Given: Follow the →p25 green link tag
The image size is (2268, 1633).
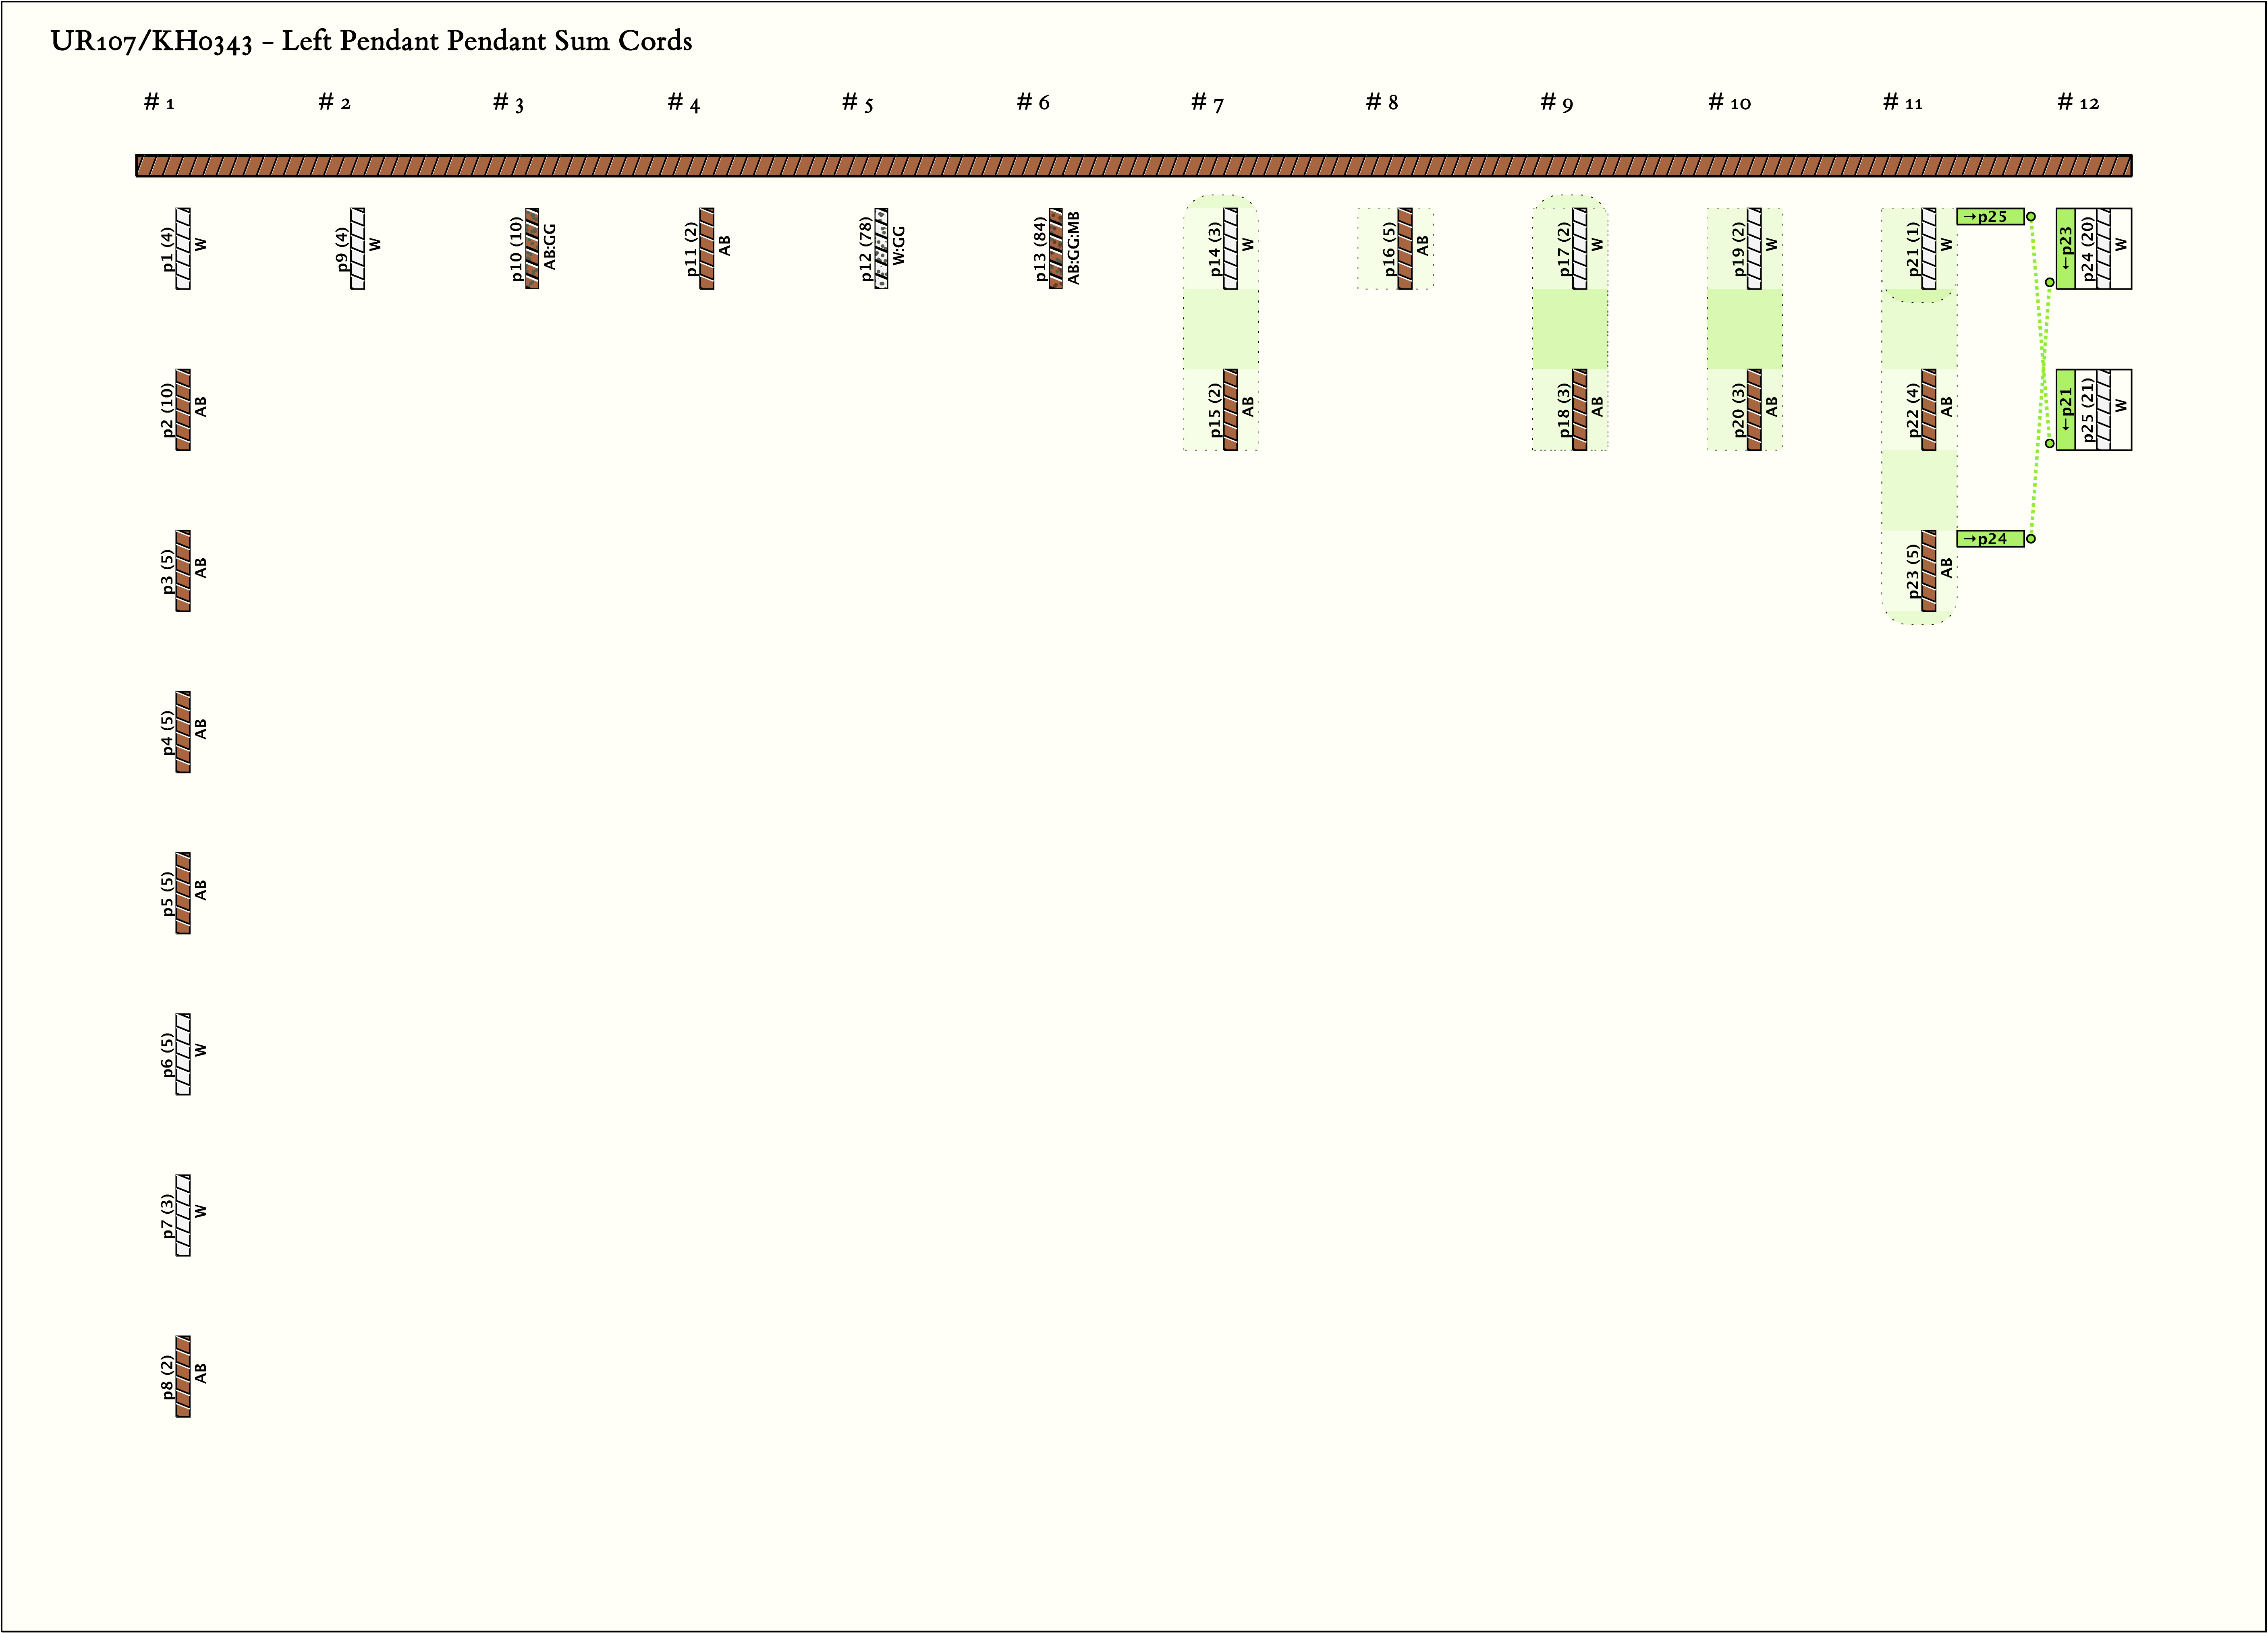Looking at the screenshot, I should 1989,216.
